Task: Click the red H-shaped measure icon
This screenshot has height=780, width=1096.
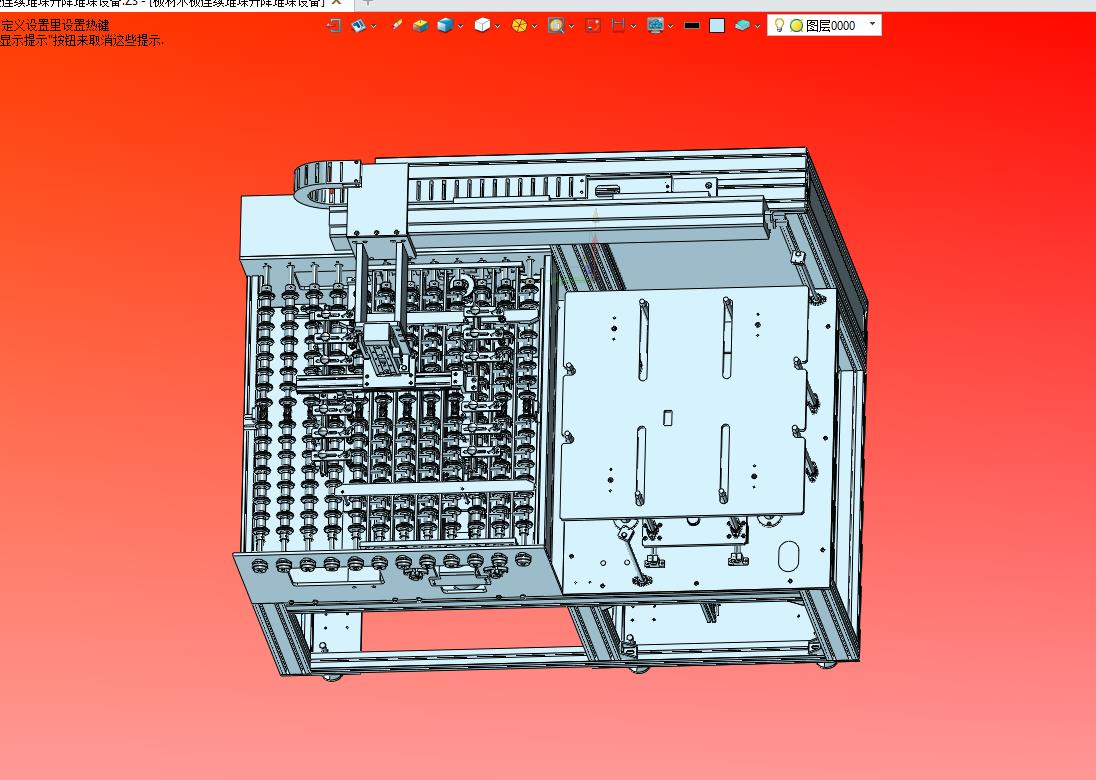Action: (618, 26)
